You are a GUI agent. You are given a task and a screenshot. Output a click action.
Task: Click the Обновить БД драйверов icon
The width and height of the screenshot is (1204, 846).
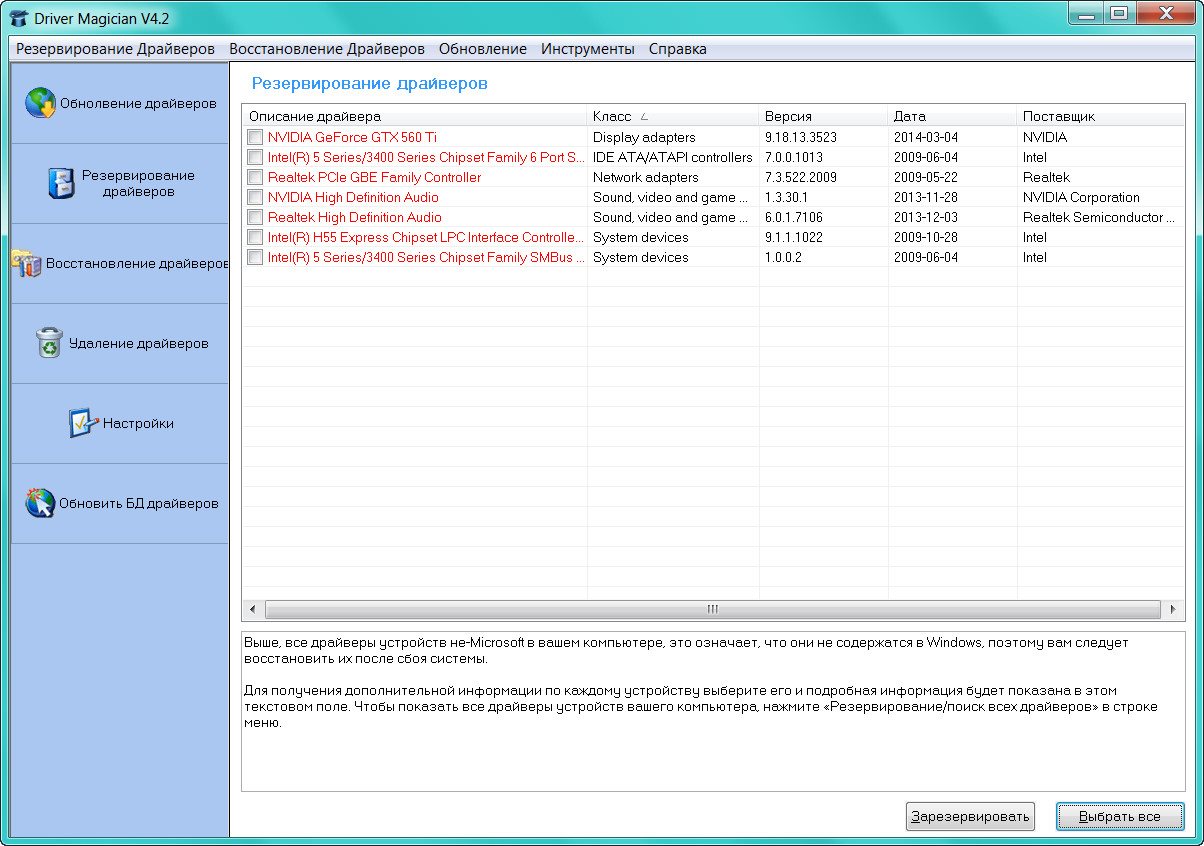[40, 503]
